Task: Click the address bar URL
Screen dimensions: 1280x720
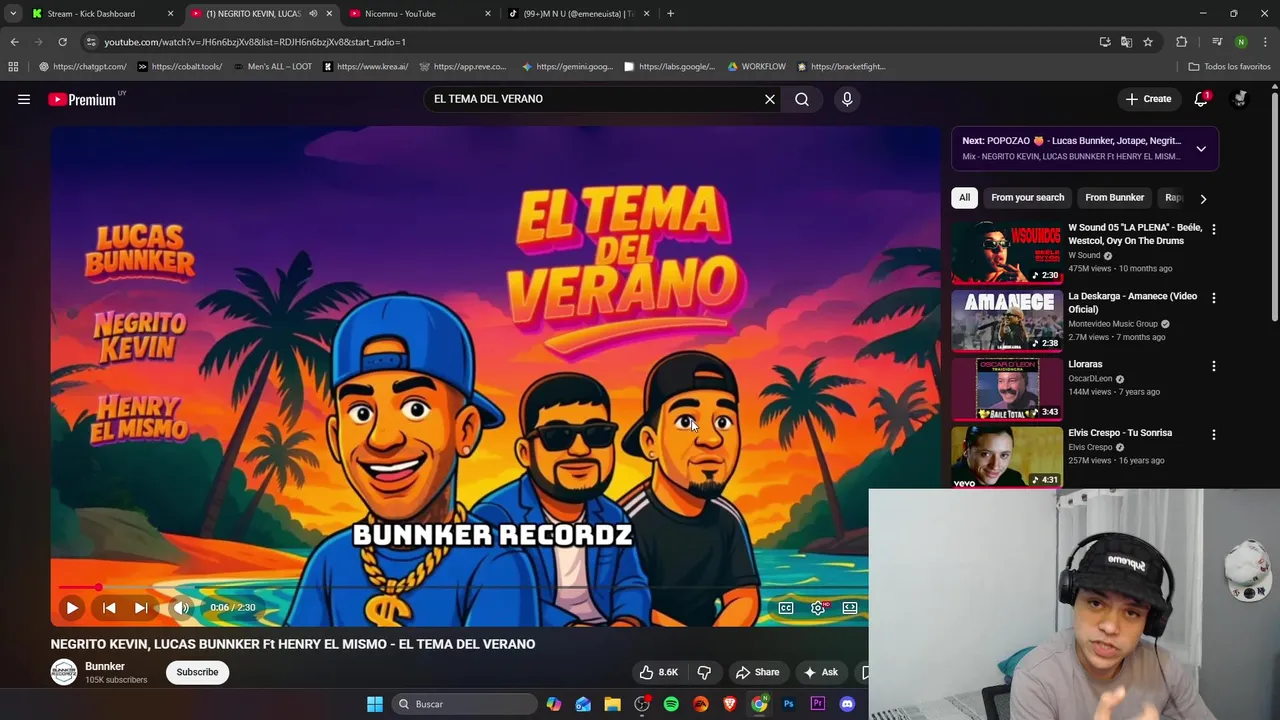Action: pyautogui.click(x=255, y=42)
